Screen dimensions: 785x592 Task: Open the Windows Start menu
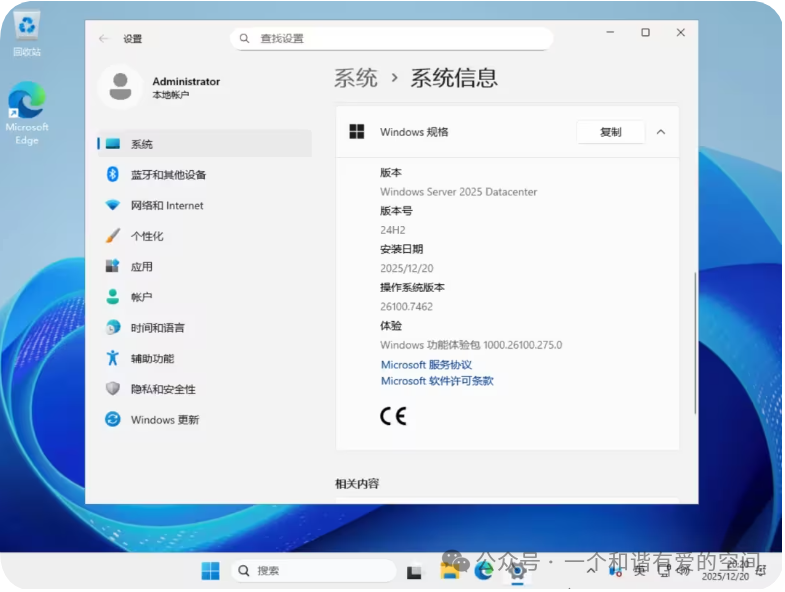pos(211,571)
